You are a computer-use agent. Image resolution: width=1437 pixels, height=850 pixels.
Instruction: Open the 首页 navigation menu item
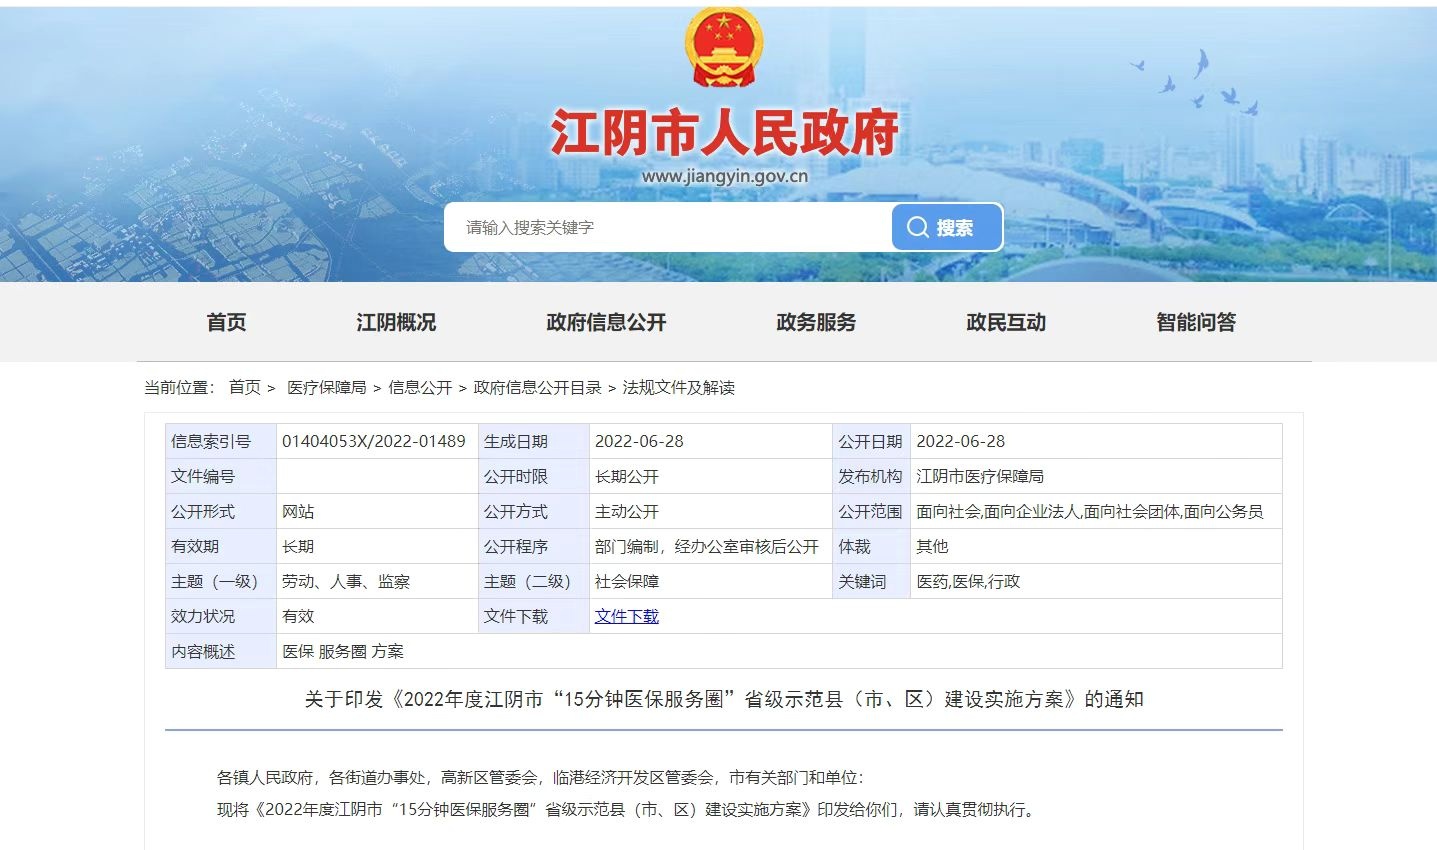[226, 322]
